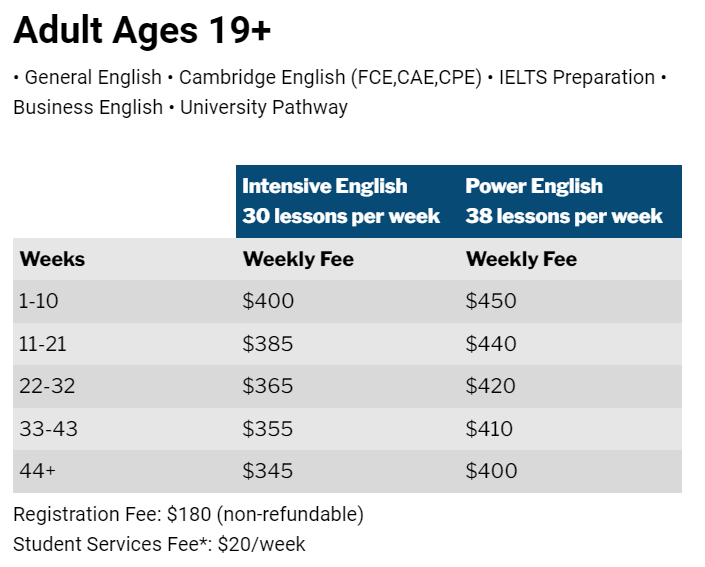Click the Registration Fee $180 line
This screenshot has width=705, height=567.
click(x=188, y=515)
